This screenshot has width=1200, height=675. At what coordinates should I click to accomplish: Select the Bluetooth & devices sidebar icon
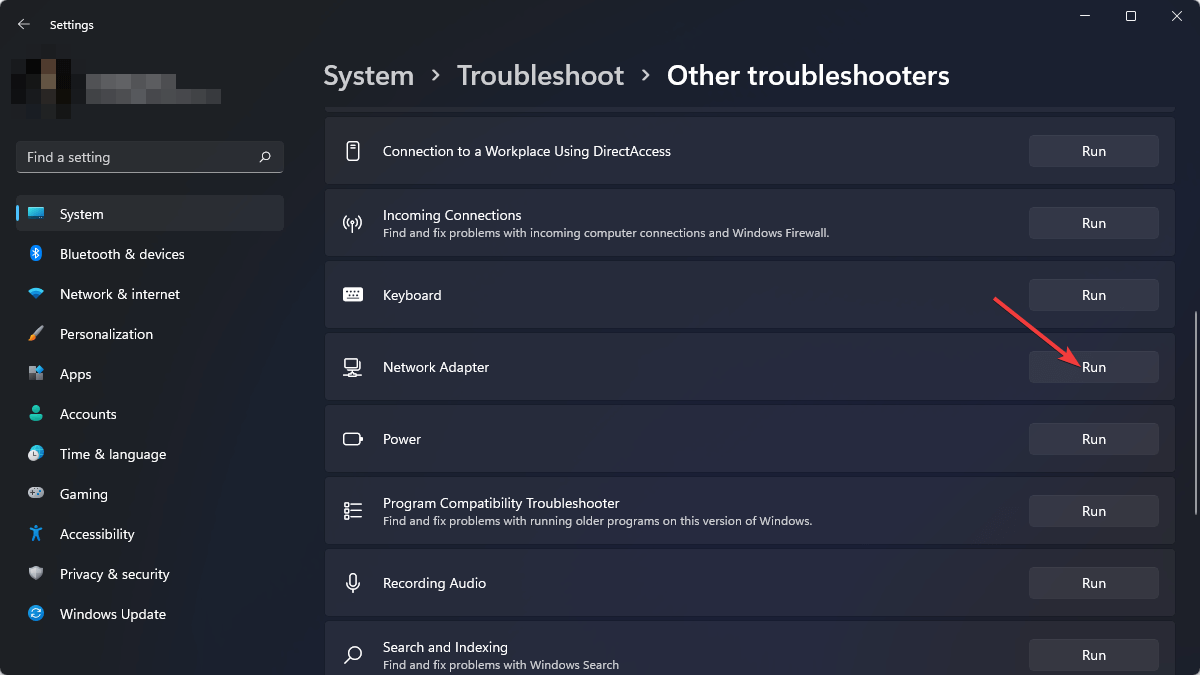click(x=37, y=254)
